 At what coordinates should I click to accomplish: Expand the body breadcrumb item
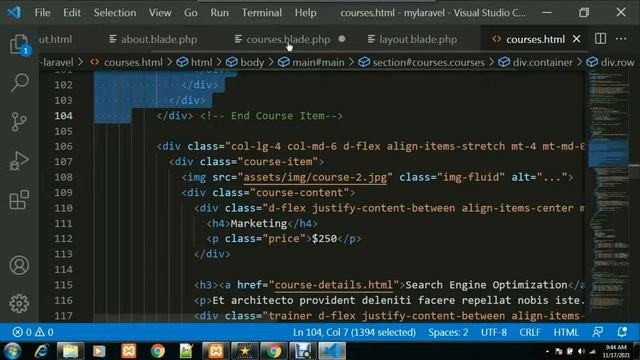click(x=252, y=62)
